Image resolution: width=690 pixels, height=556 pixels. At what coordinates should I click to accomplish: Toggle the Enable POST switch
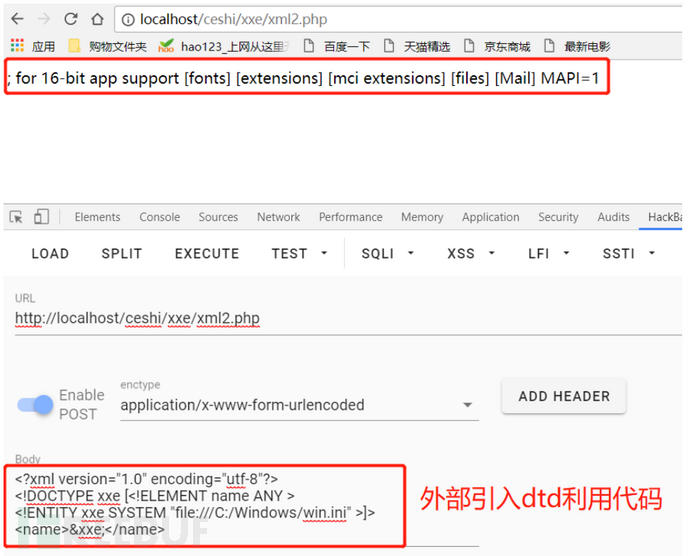tap(35, 405)
